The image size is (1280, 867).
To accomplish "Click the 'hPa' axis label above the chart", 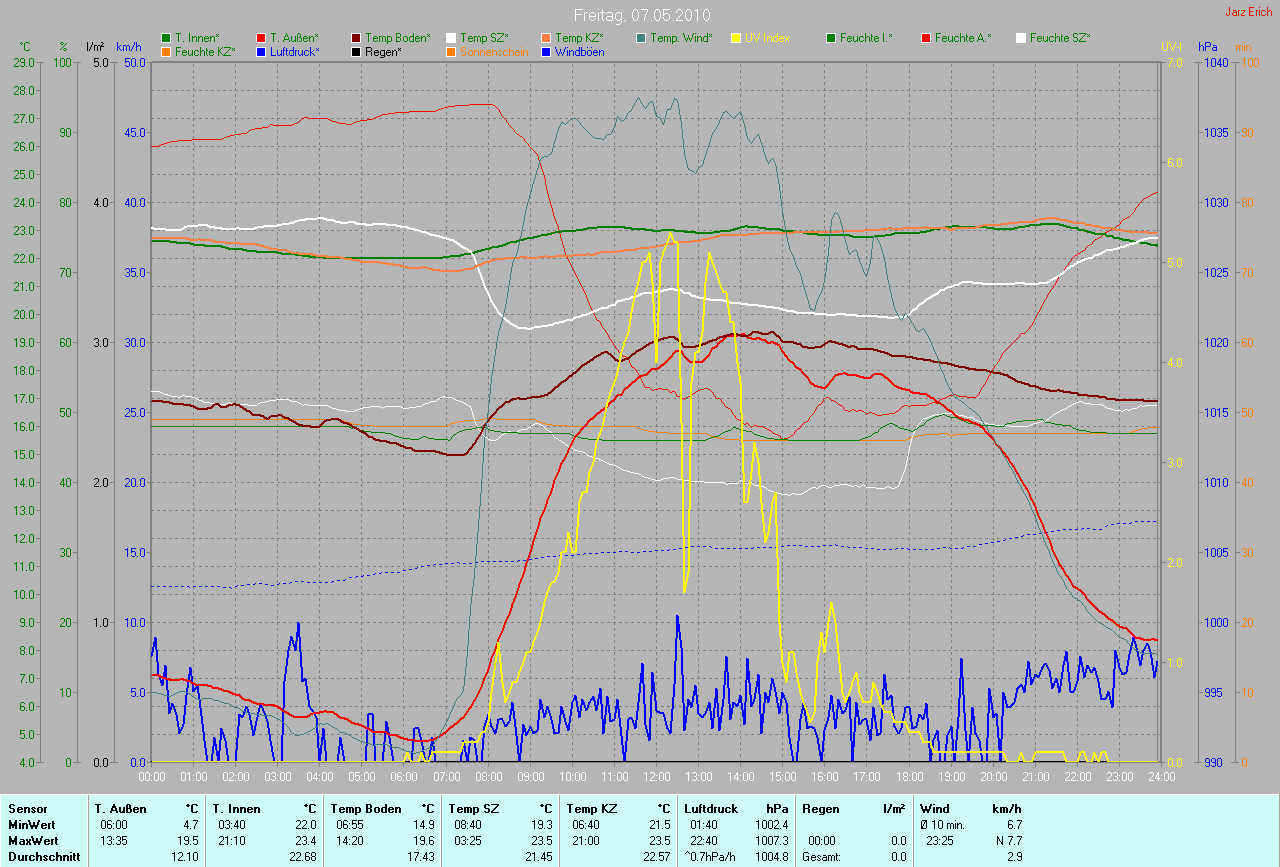I will pyautogui.click(x=1209, y=47).
